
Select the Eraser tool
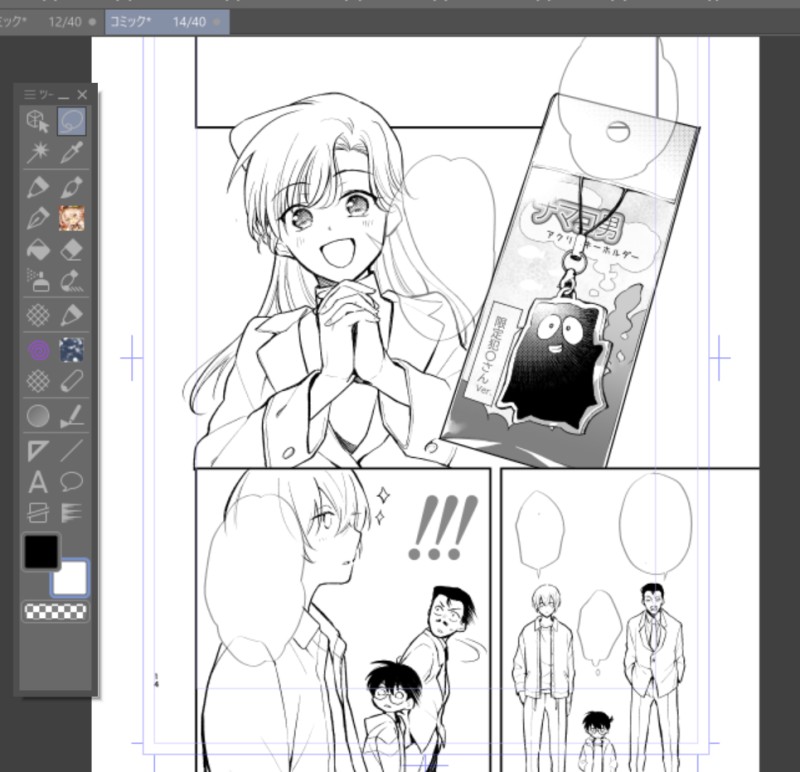[71, 250]
